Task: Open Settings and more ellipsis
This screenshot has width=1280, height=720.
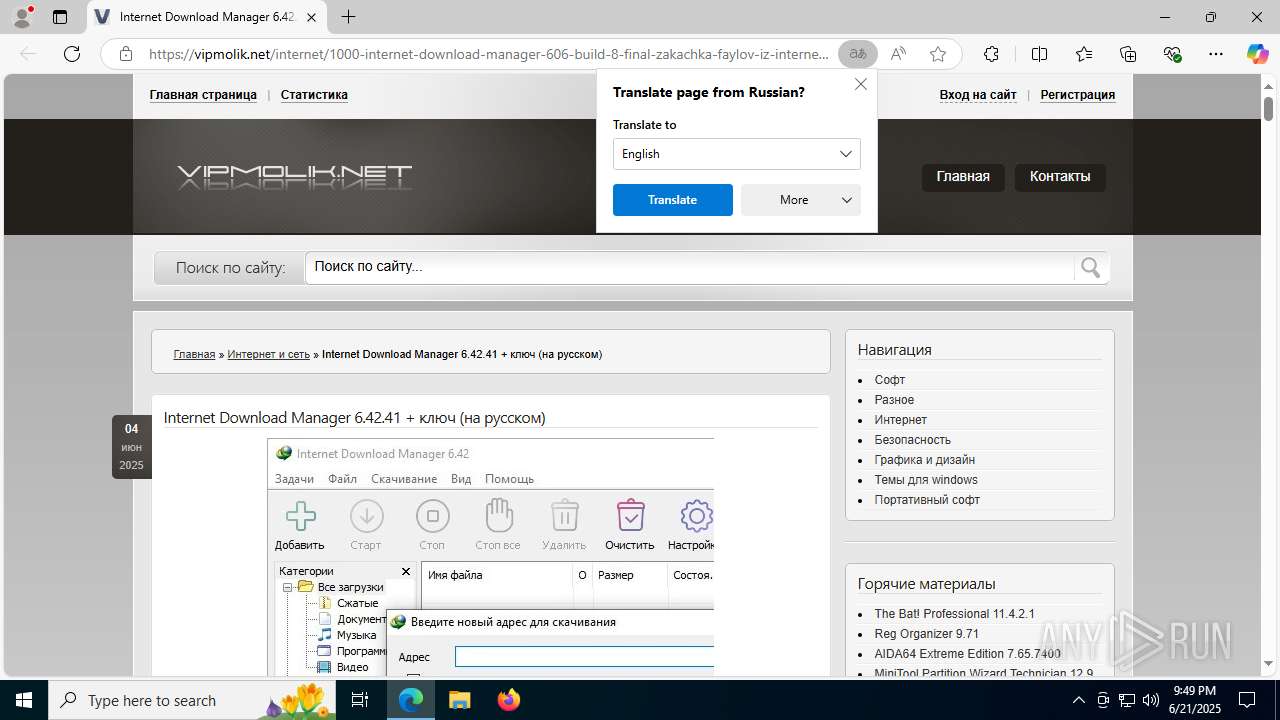Action: click(x=1216, y=54)
